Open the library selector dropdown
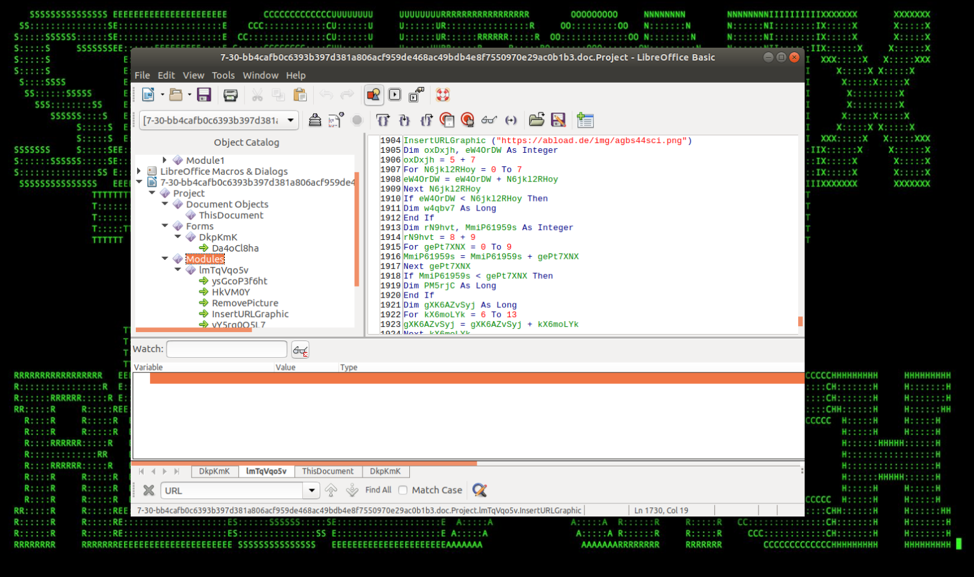 tap(291, 120)
